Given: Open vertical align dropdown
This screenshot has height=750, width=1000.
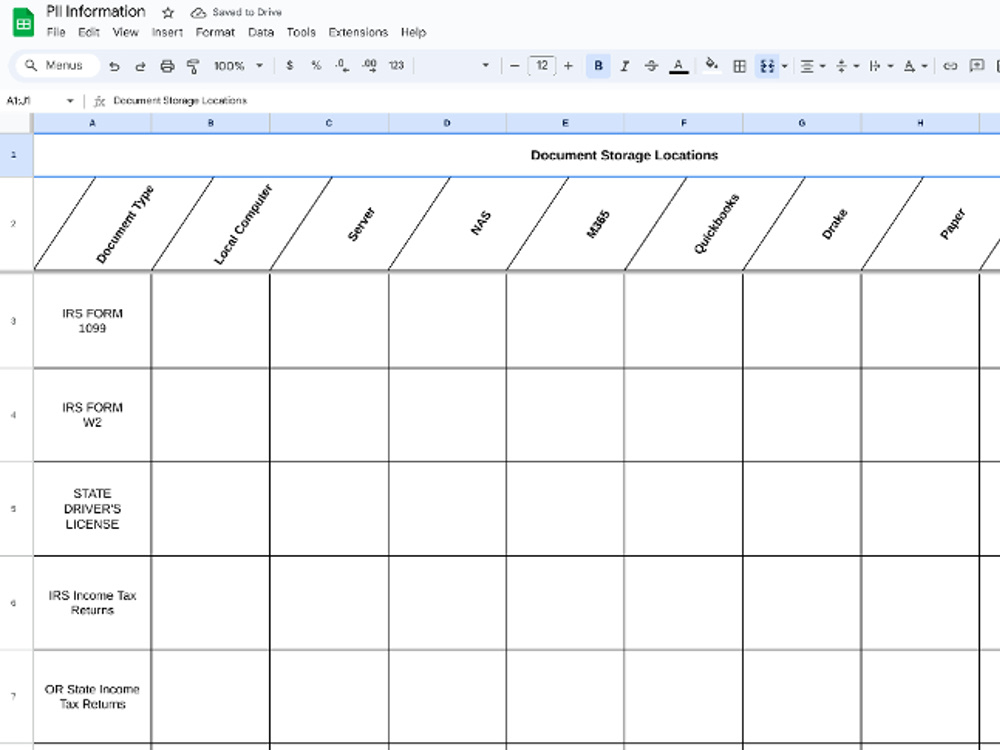Looking at the screenshot, I should pos(847,66).
